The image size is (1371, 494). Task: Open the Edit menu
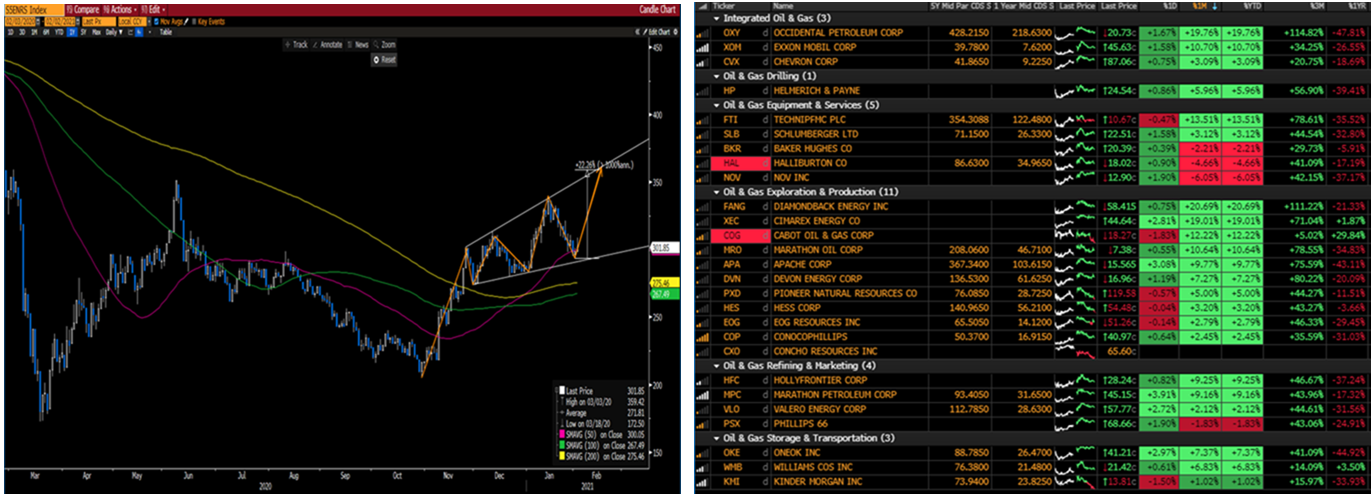pyautogui.click(x=153, y=10)
